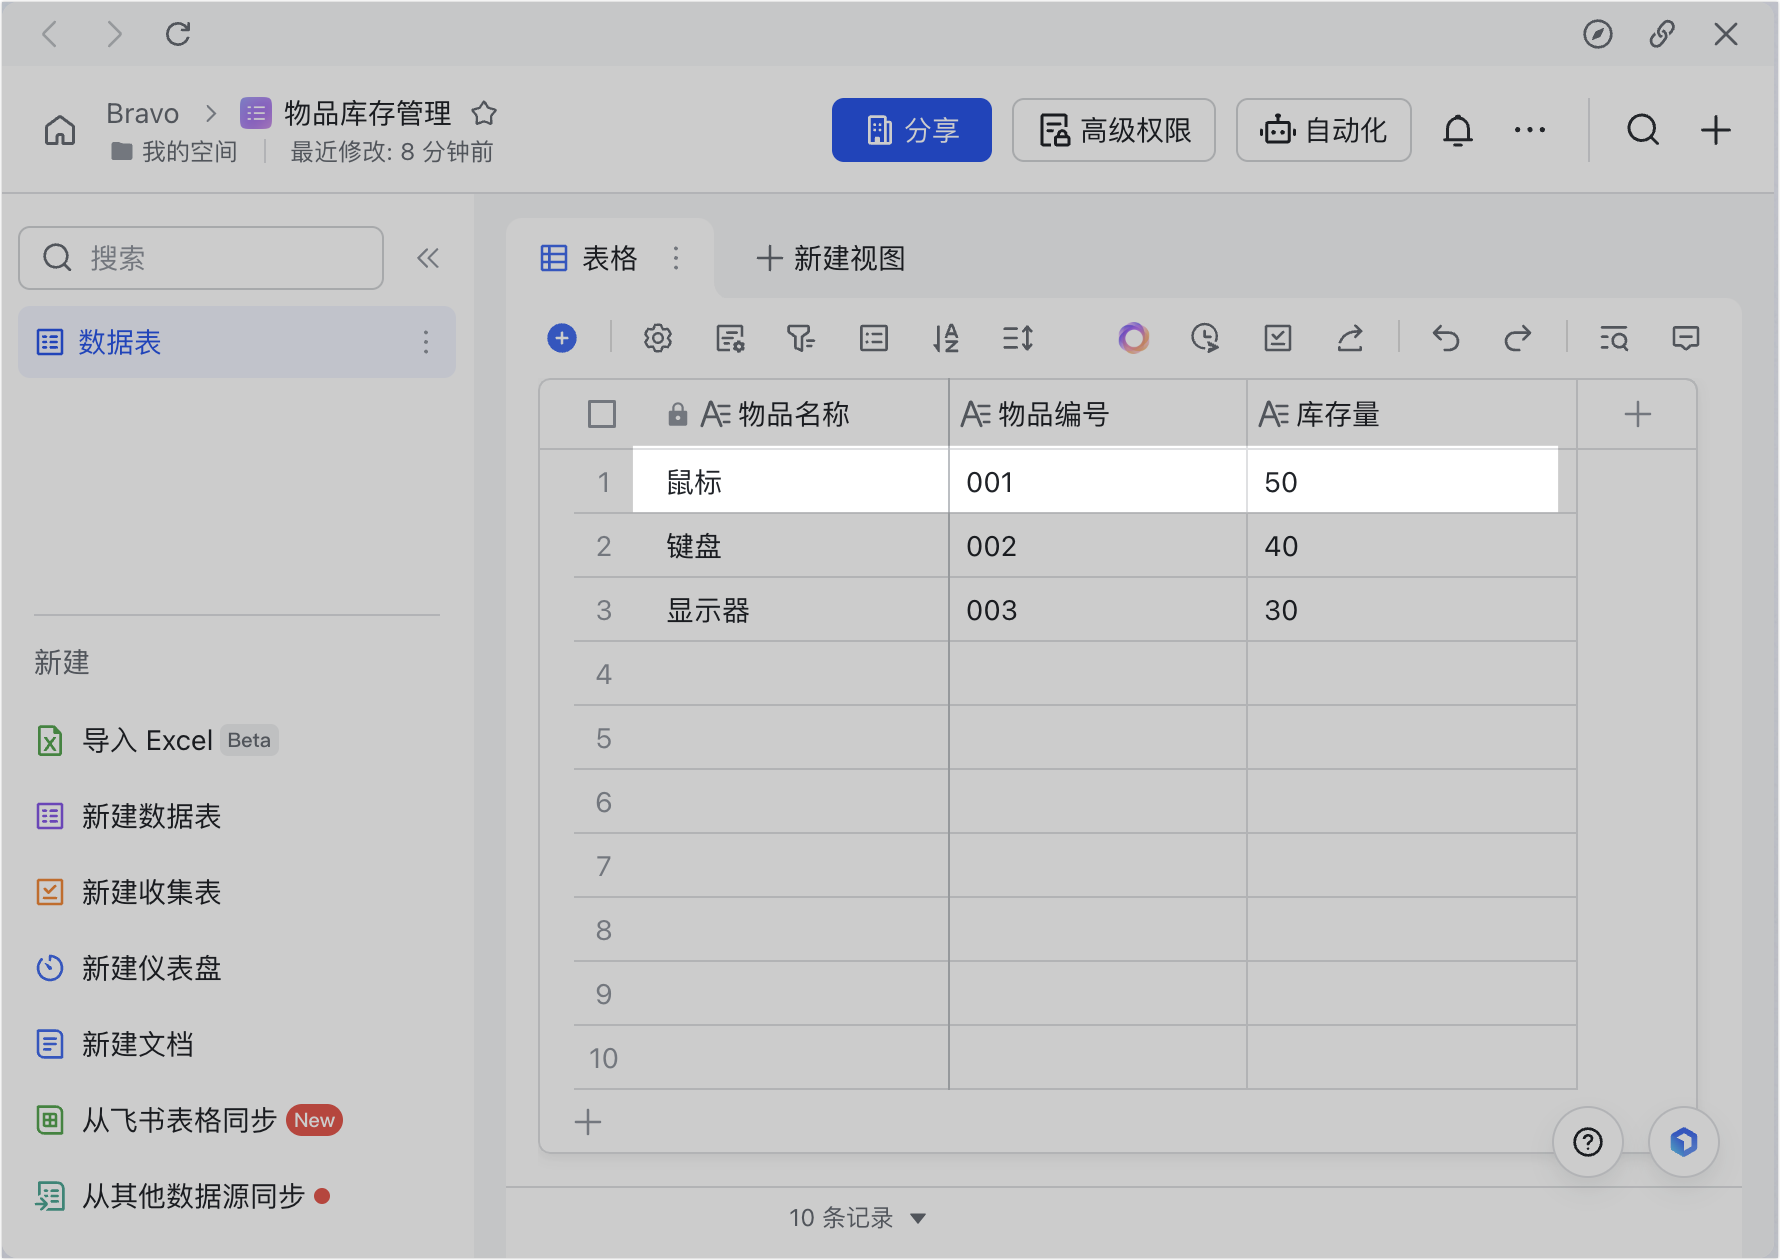Open the 表格 tab options menu
Viewport: 1780px width, 1260px height.
(676, 258)
